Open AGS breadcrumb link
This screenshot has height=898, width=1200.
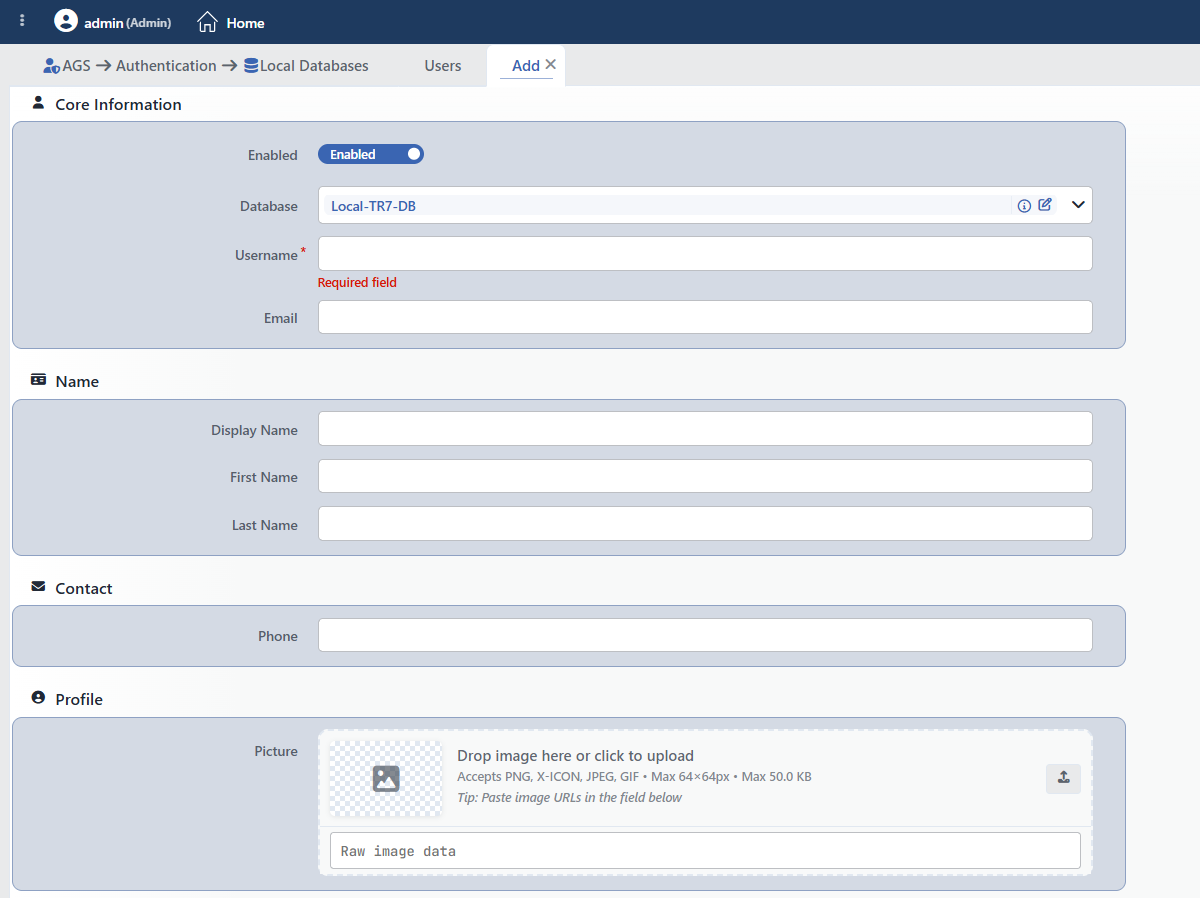[x=76, y=66]
